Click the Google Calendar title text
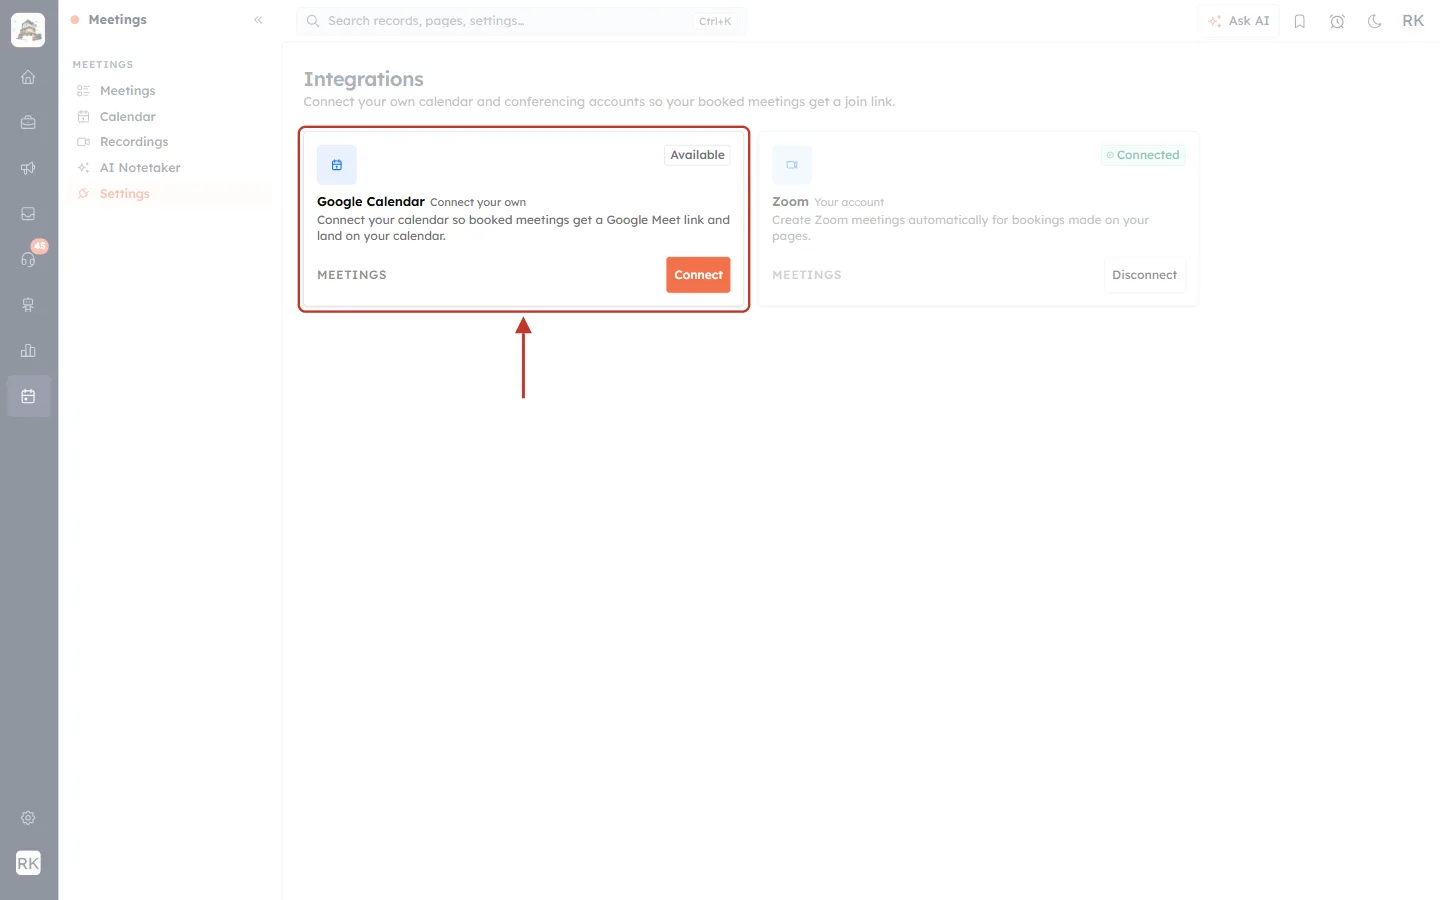 click(x=371, y=202)
